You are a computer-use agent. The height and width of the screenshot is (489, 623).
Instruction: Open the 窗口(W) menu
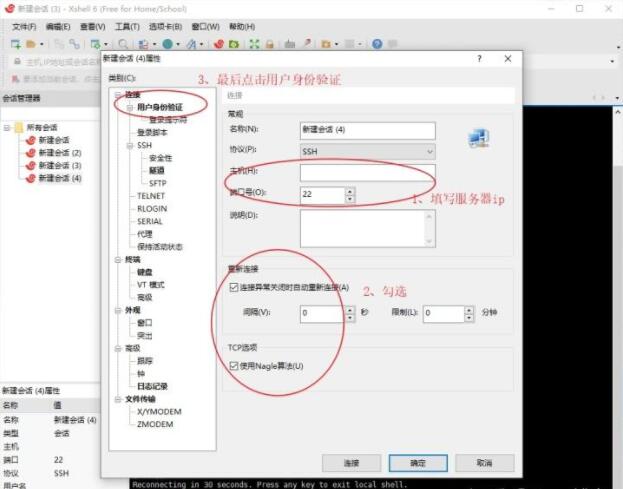205,27
